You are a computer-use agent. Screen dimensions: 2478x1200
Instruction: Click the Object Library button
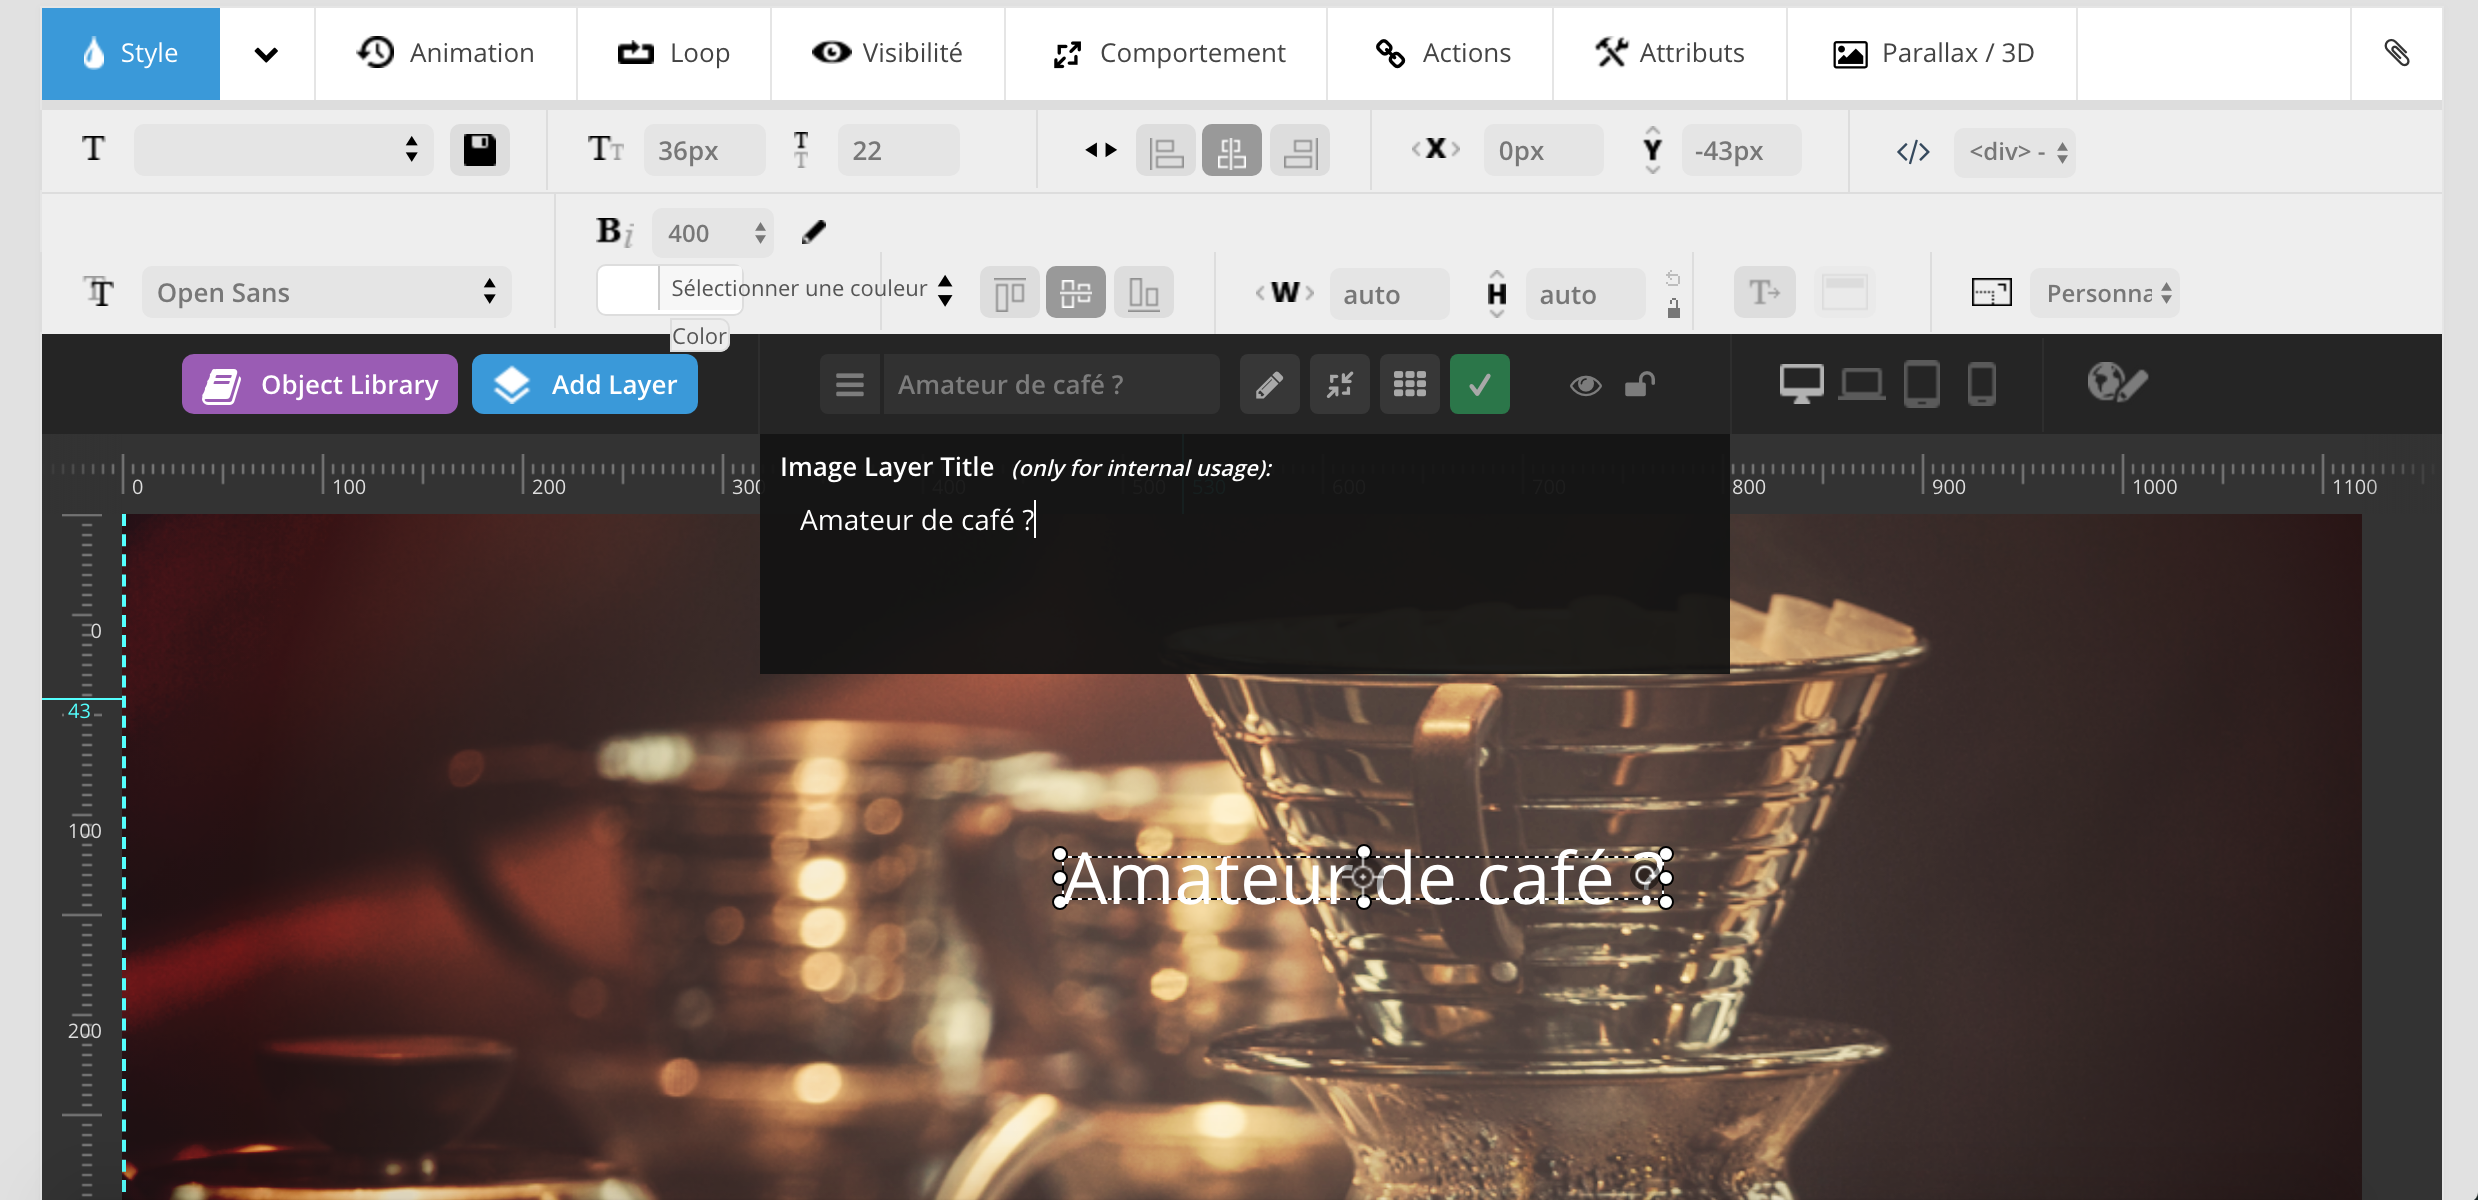tap(320, 385)
